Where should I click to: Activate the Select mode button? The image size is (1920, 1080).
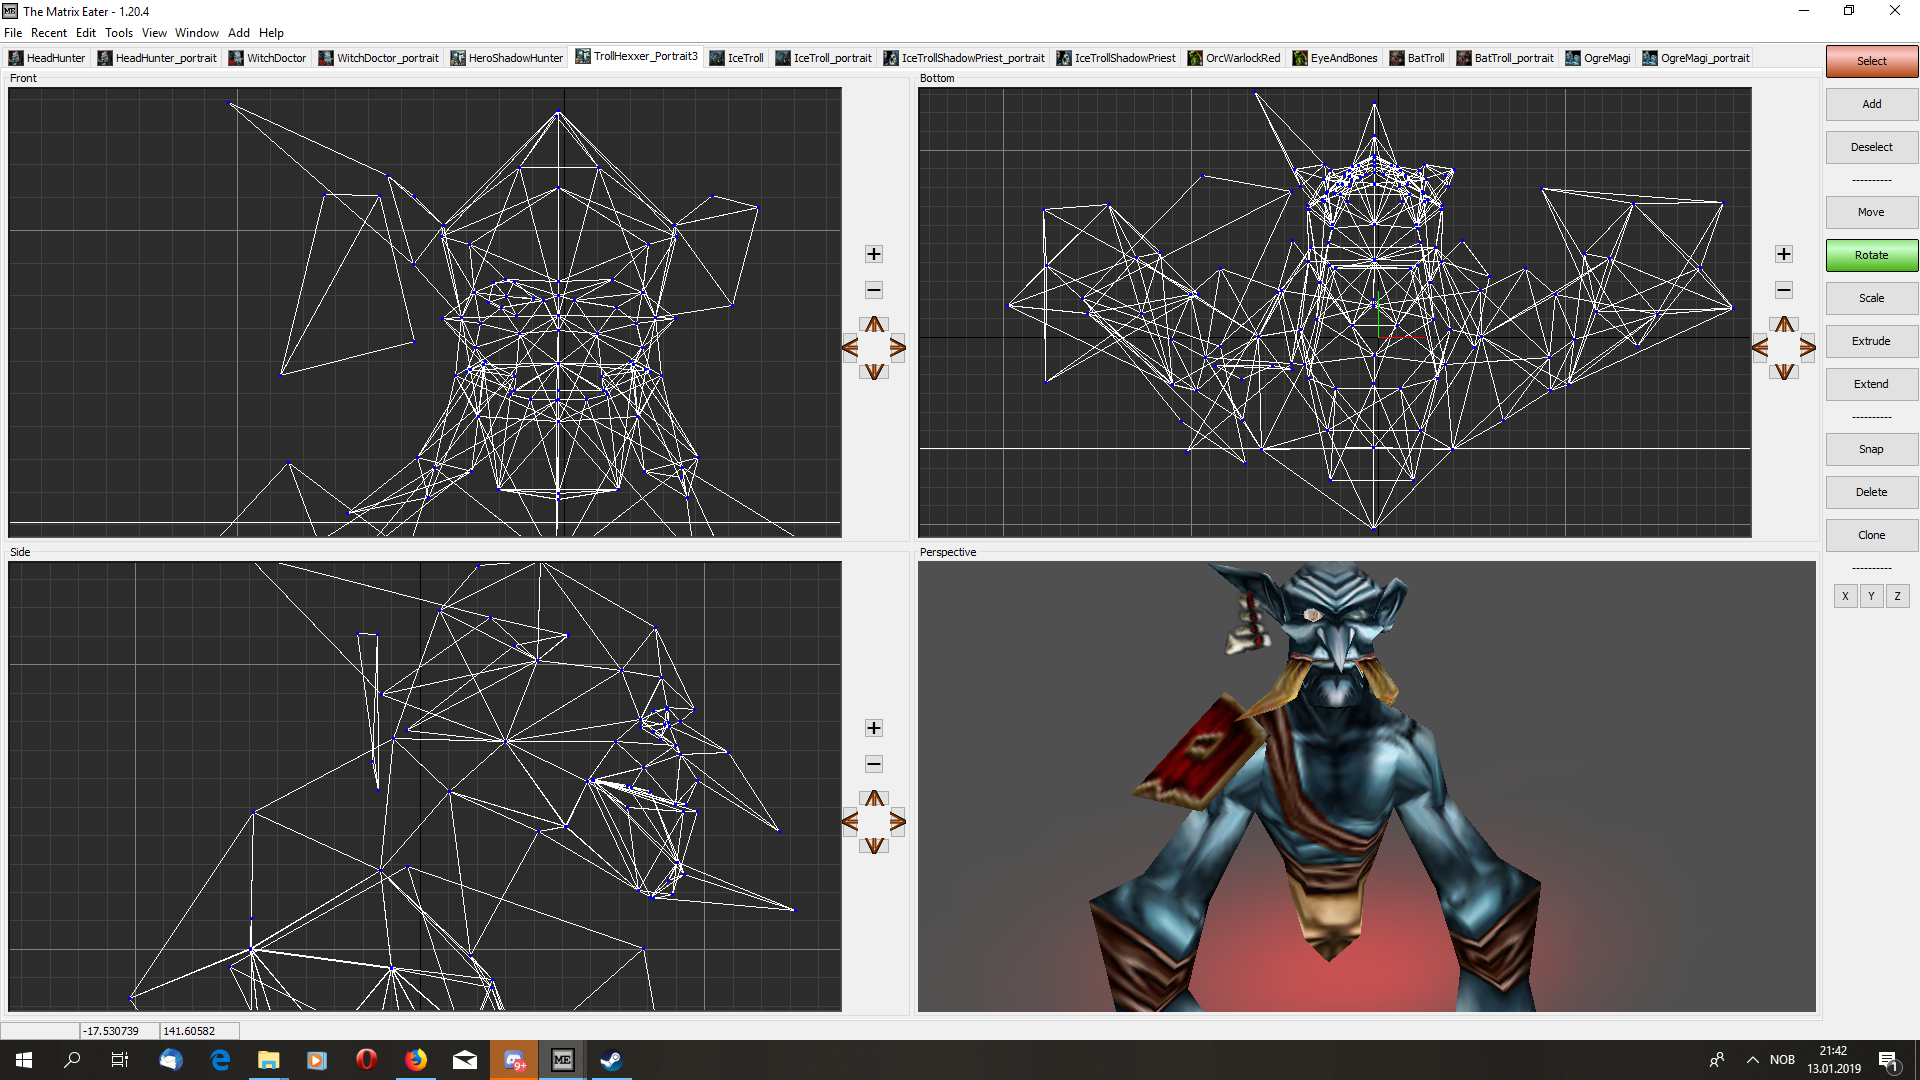[1871, 61]
